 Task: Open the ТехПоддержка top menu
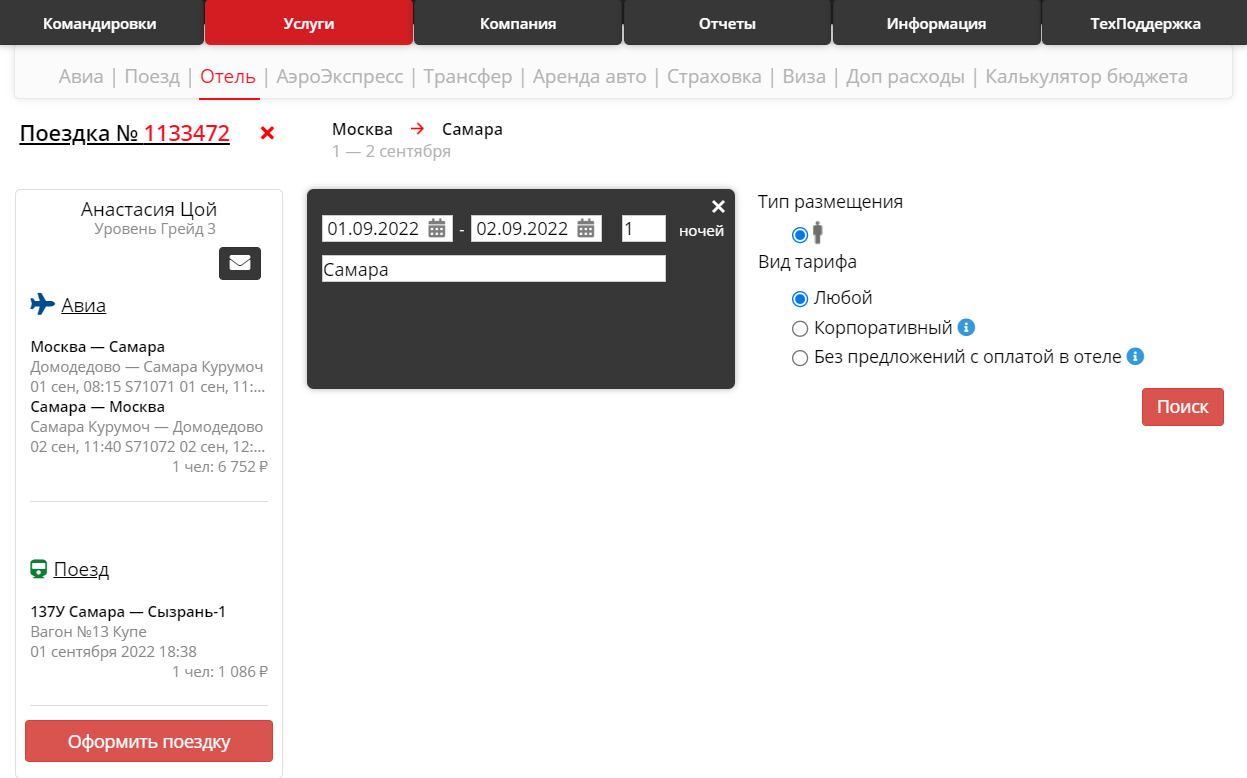pyautogui.click(x=1145, y=23)
